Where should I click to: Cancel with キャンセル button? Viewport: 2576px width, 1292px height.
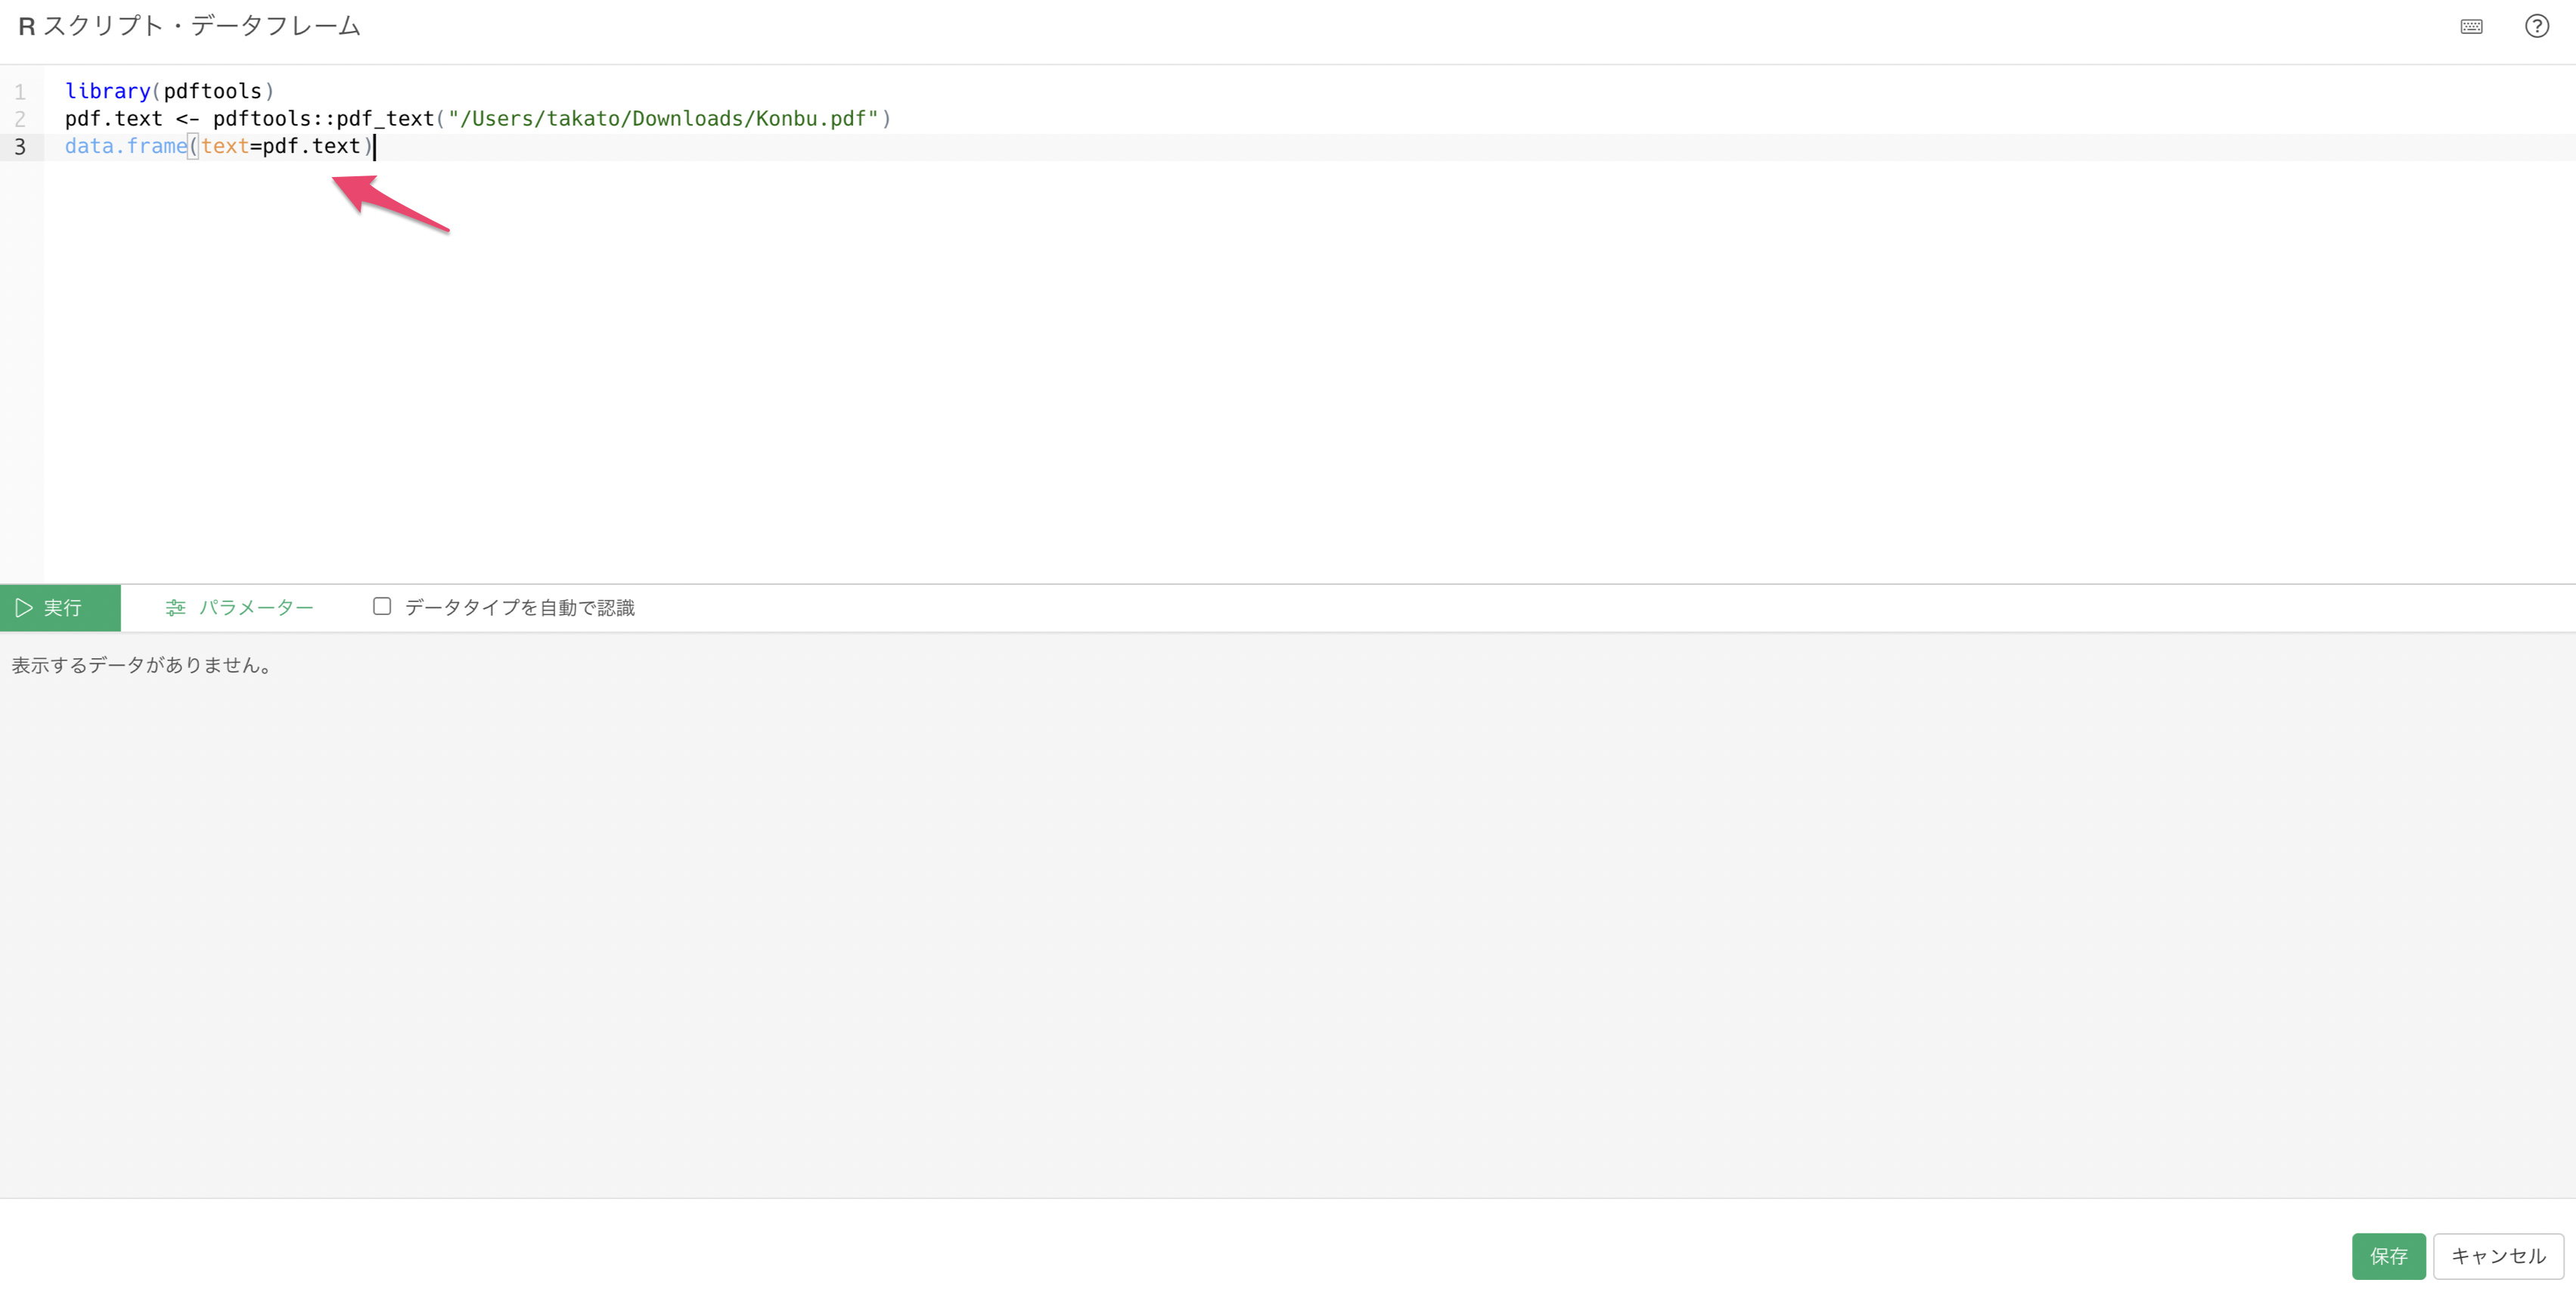coord(2498,1256)
